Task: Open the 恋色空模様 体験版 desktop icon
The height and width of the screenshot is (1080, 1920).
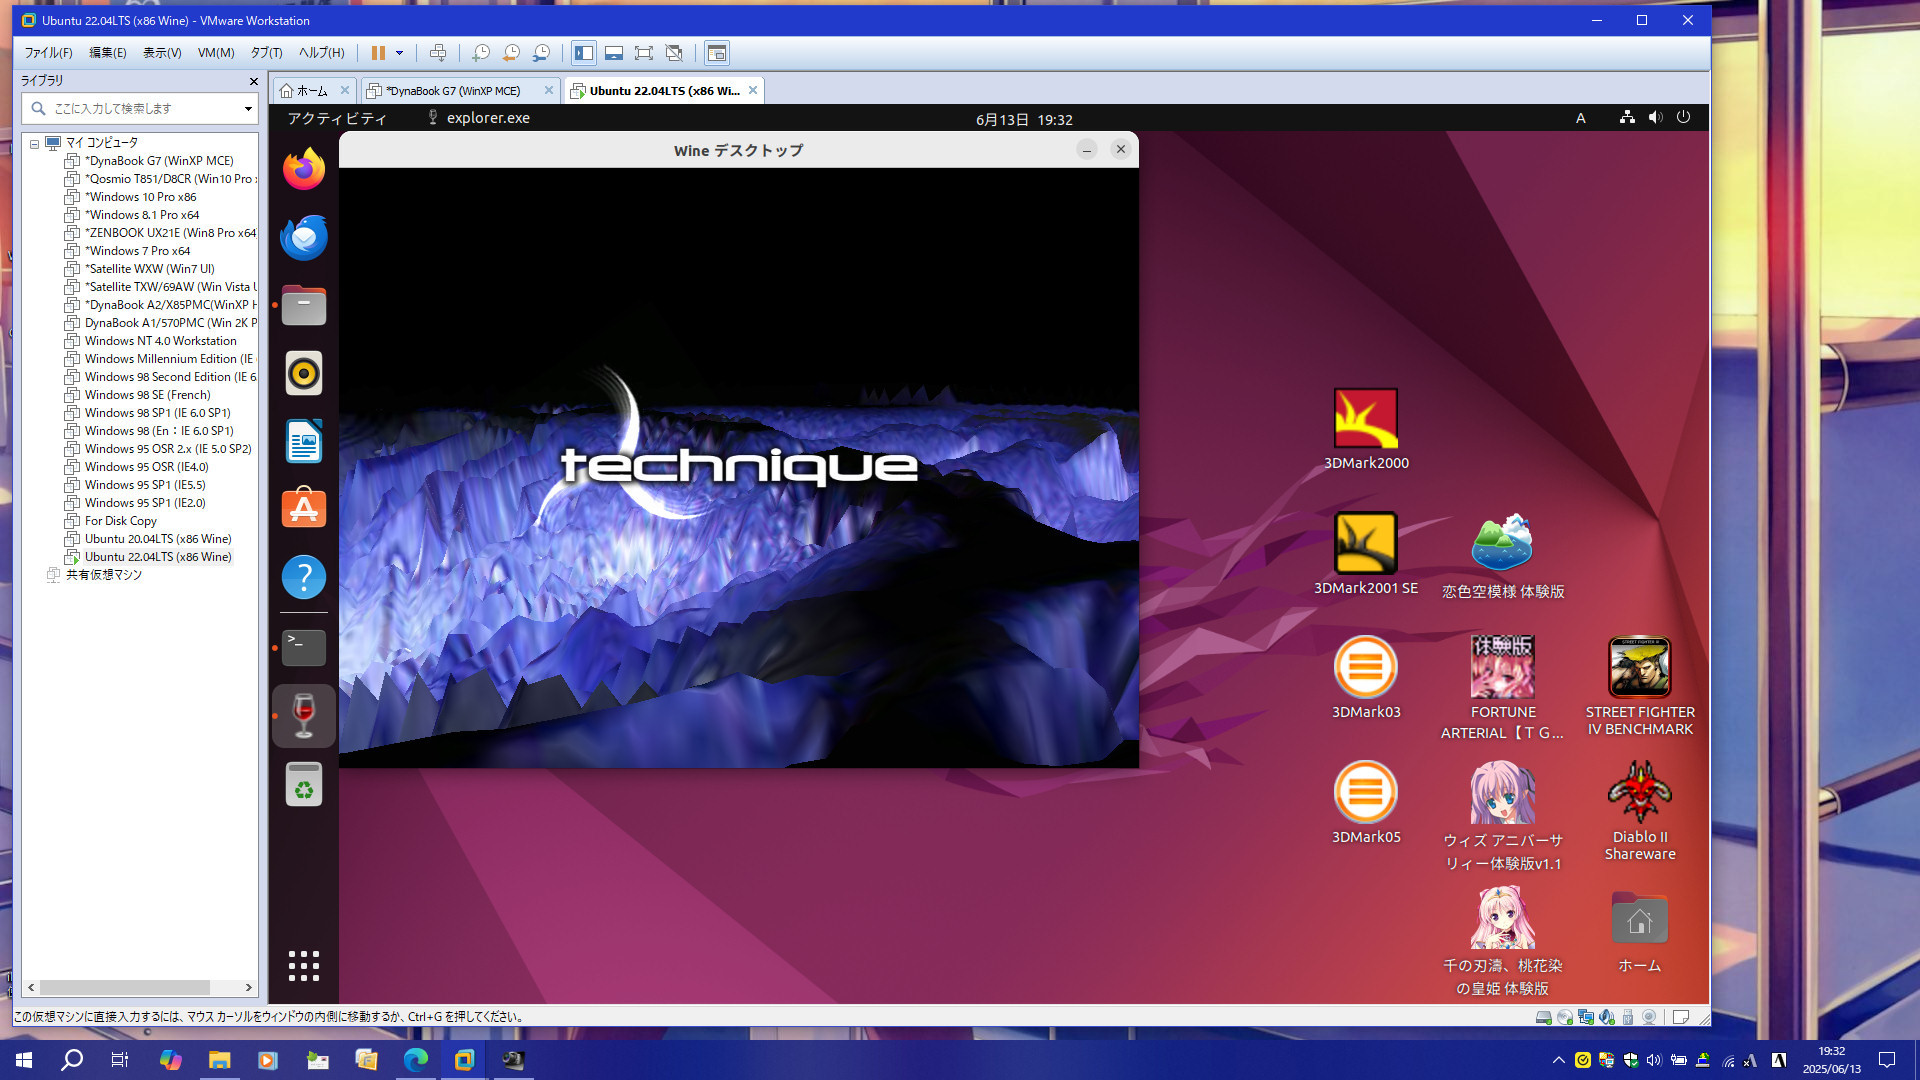Action: (x=1503, y=556)
